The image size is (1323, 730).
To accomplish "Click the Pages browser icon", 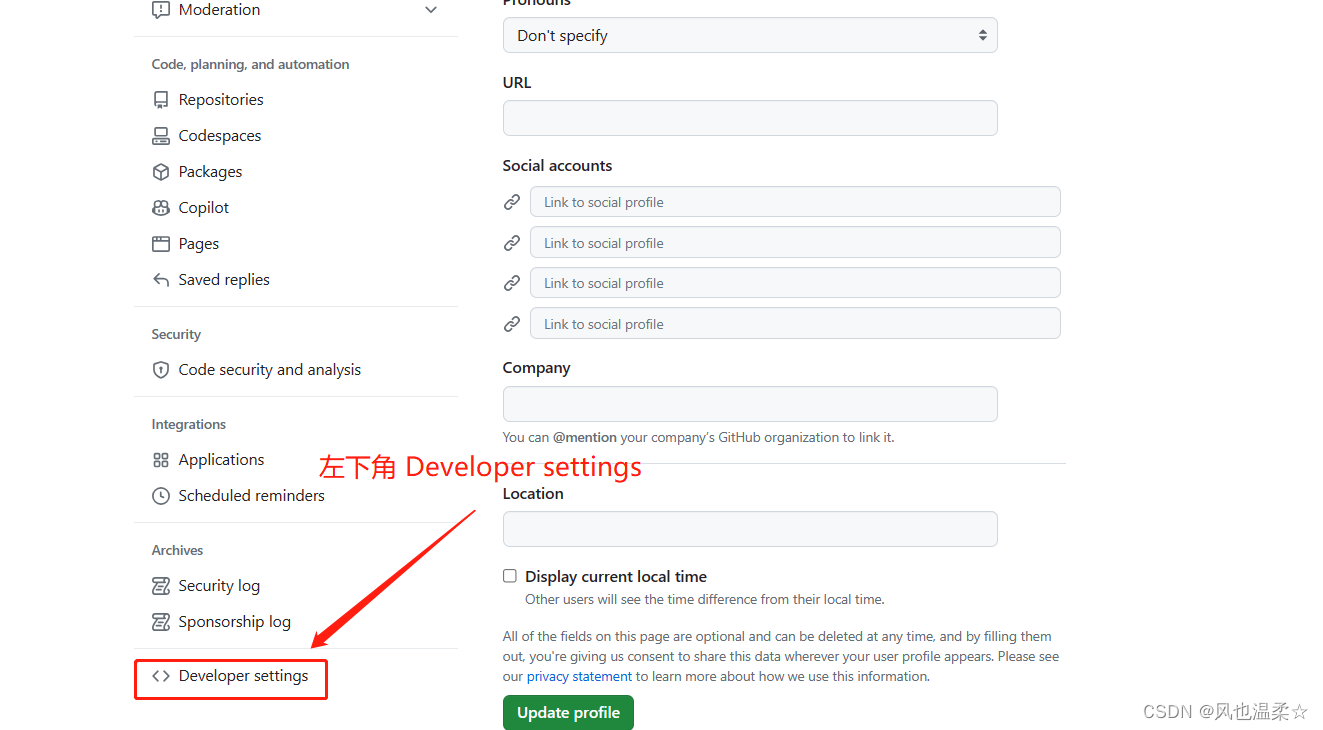I will (161, 244).
